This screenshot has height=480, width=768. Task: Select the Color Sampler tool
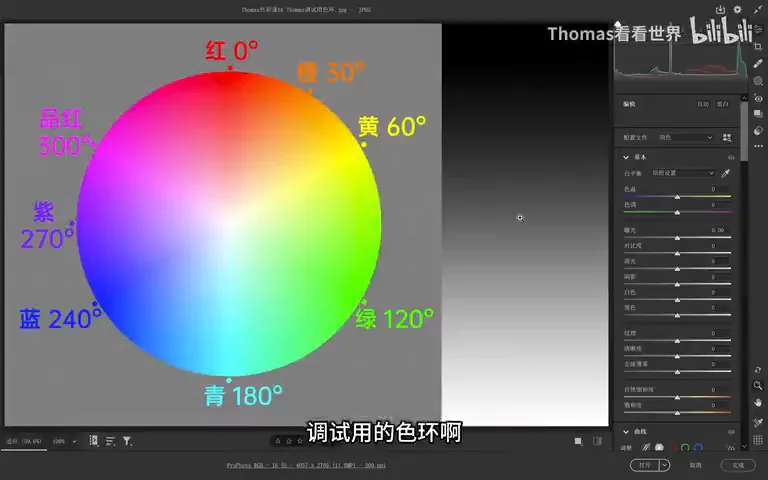[x=758, y=422]
